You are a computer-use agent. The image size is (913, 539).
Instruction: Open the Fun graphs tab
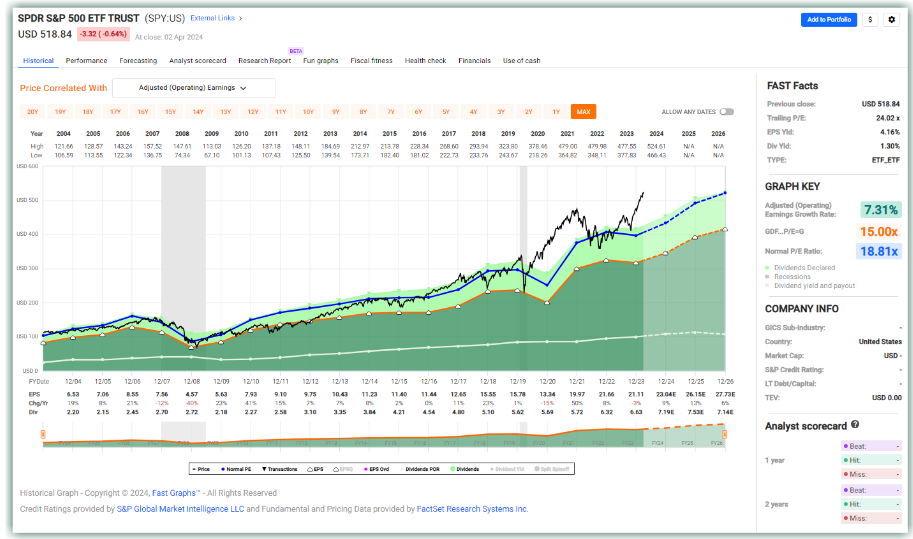(320, 61)
